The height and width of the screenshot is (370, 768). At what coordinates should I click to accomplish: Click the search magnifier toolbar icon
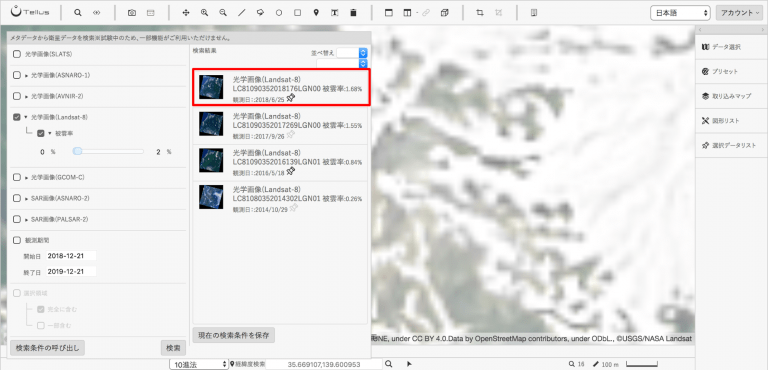coord(77,13)
